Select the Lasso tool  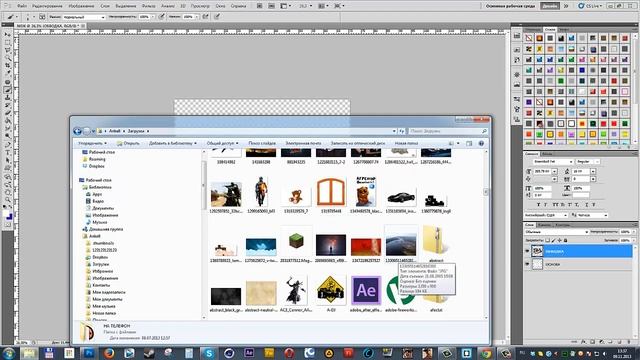coord(8,50)
